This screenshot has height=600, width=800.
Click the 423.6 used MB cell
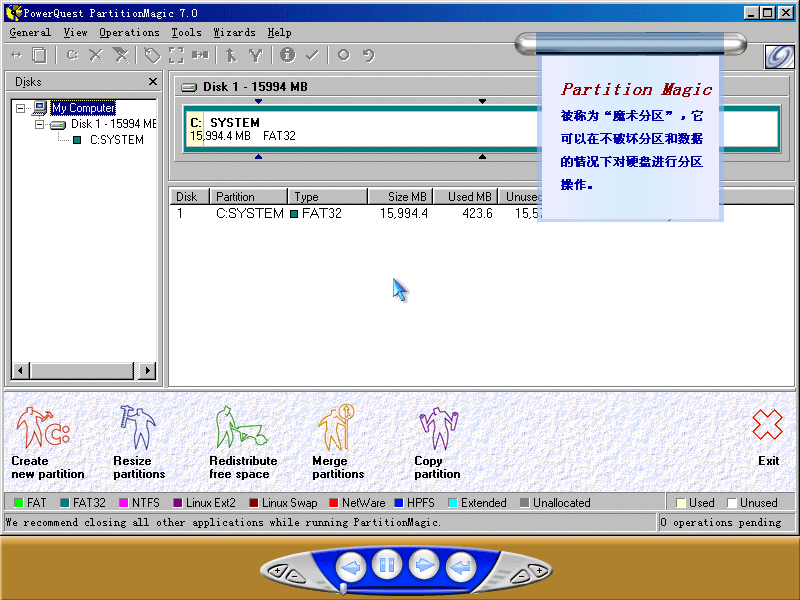click(477, 213)
